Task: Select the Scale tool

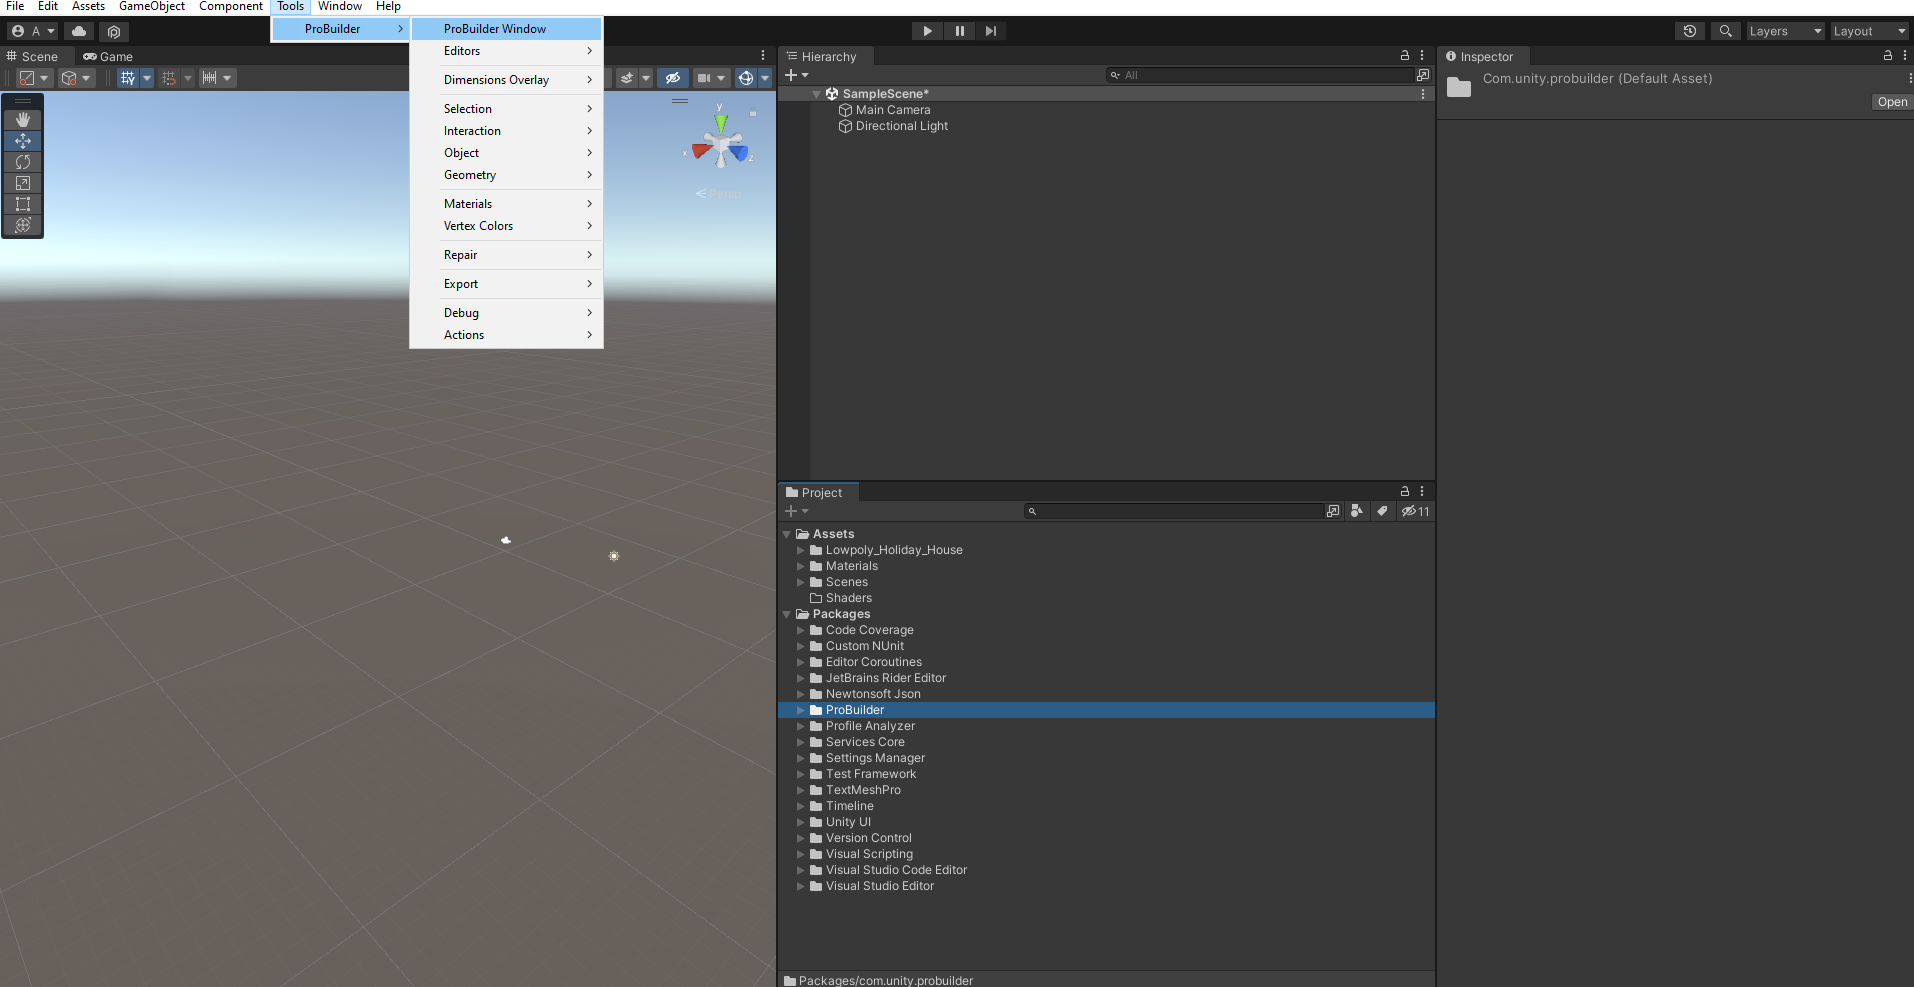Action: pyautogui.click(x=23, y=183)
